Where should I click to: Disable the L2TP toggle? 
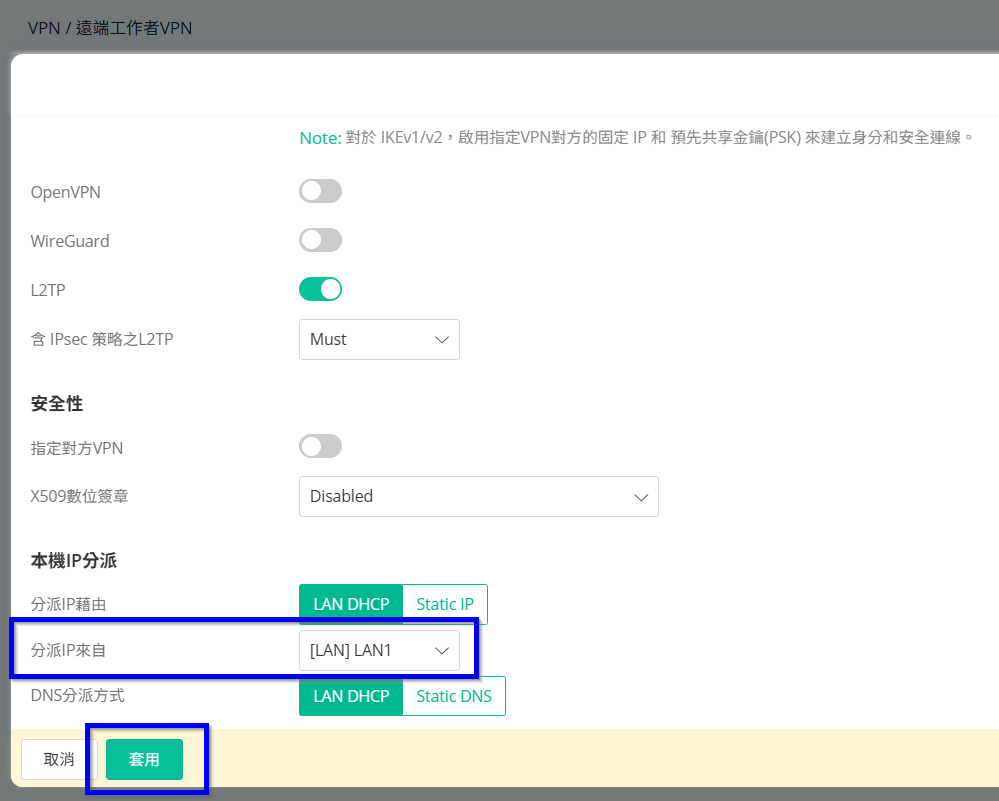point(320,289)
